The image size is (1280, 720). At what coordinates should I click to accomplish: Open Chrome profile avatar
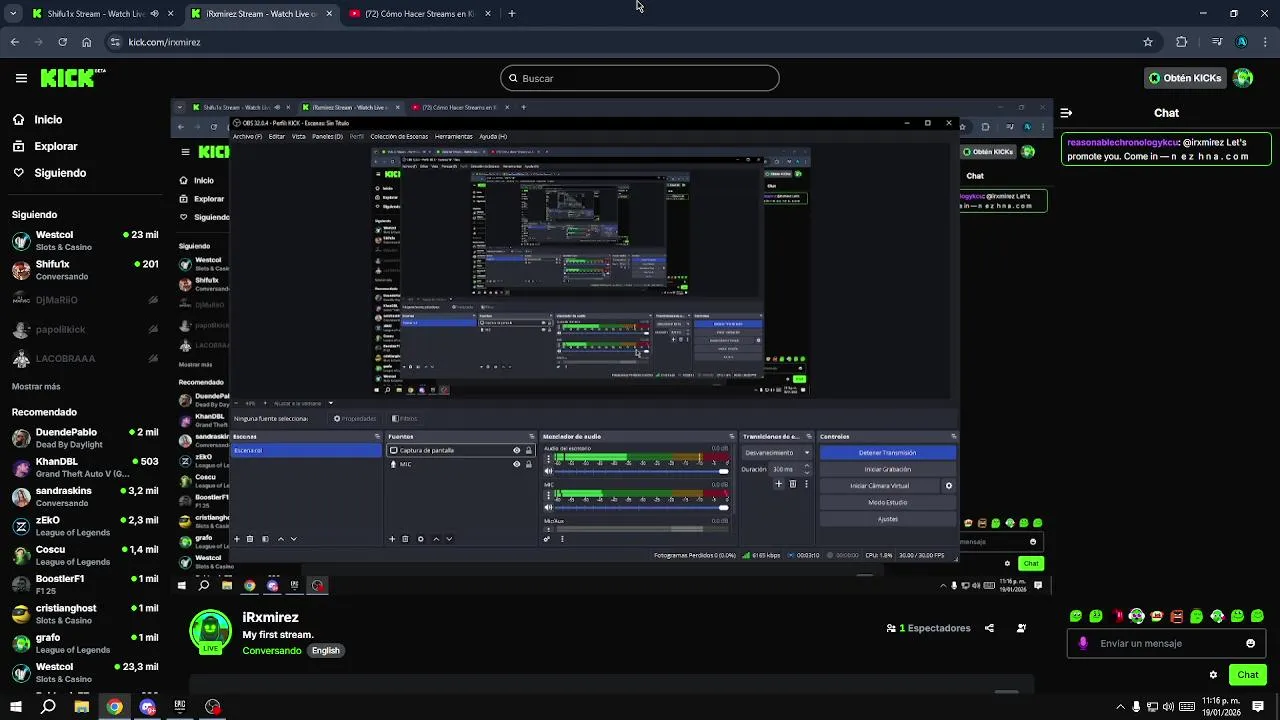1241,42
